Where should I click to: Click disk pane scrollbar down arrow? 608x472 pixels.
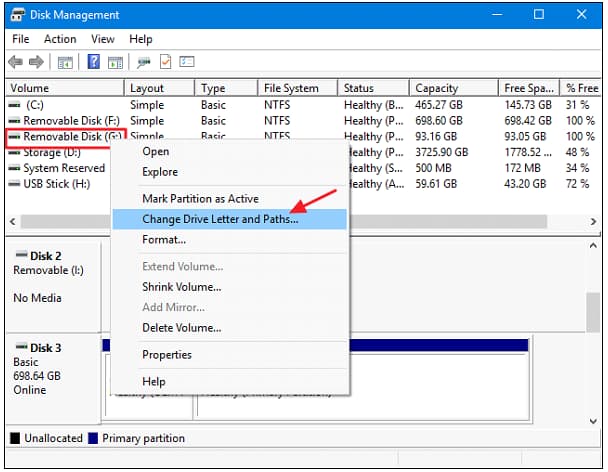coord(593,421)
